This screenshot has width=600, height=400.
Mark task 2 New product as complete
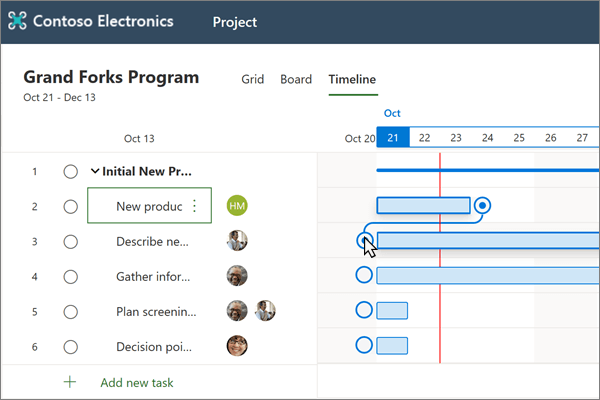tap(70, 207)
